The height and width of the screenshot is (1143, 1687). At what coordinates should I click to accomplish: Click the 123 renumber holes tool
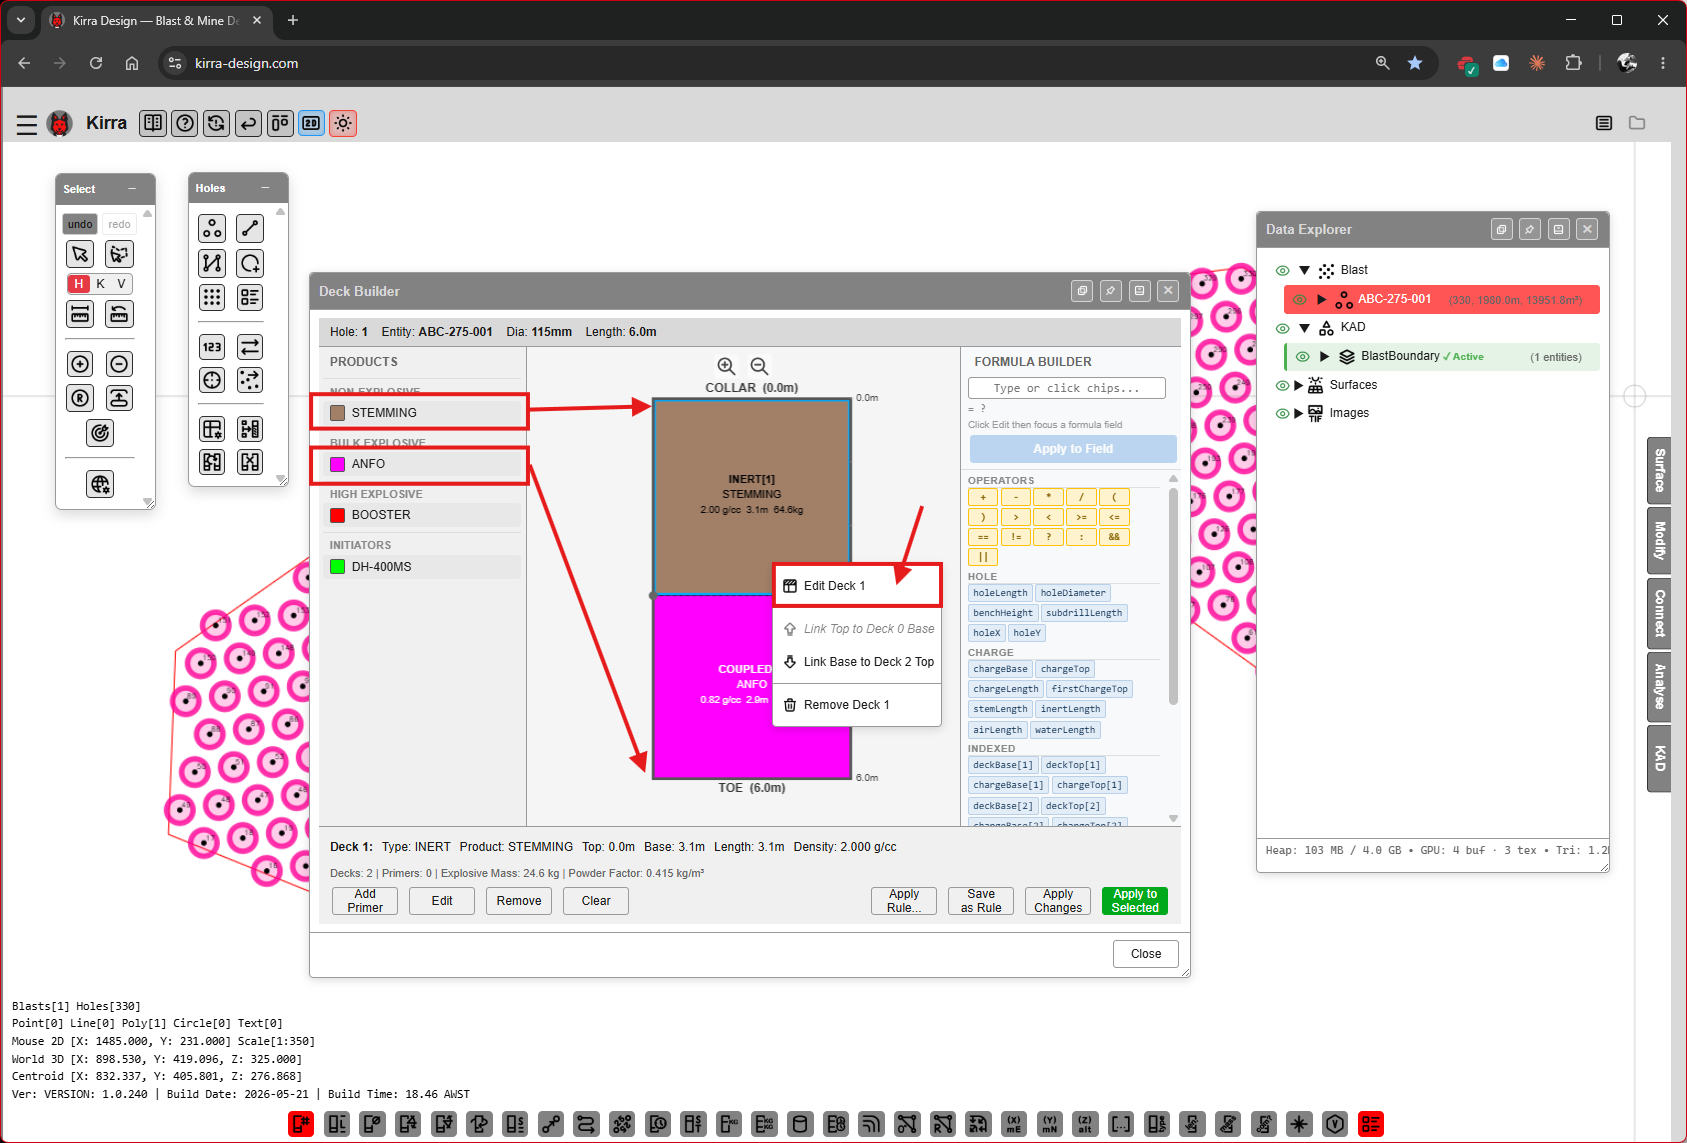[212, 347]
